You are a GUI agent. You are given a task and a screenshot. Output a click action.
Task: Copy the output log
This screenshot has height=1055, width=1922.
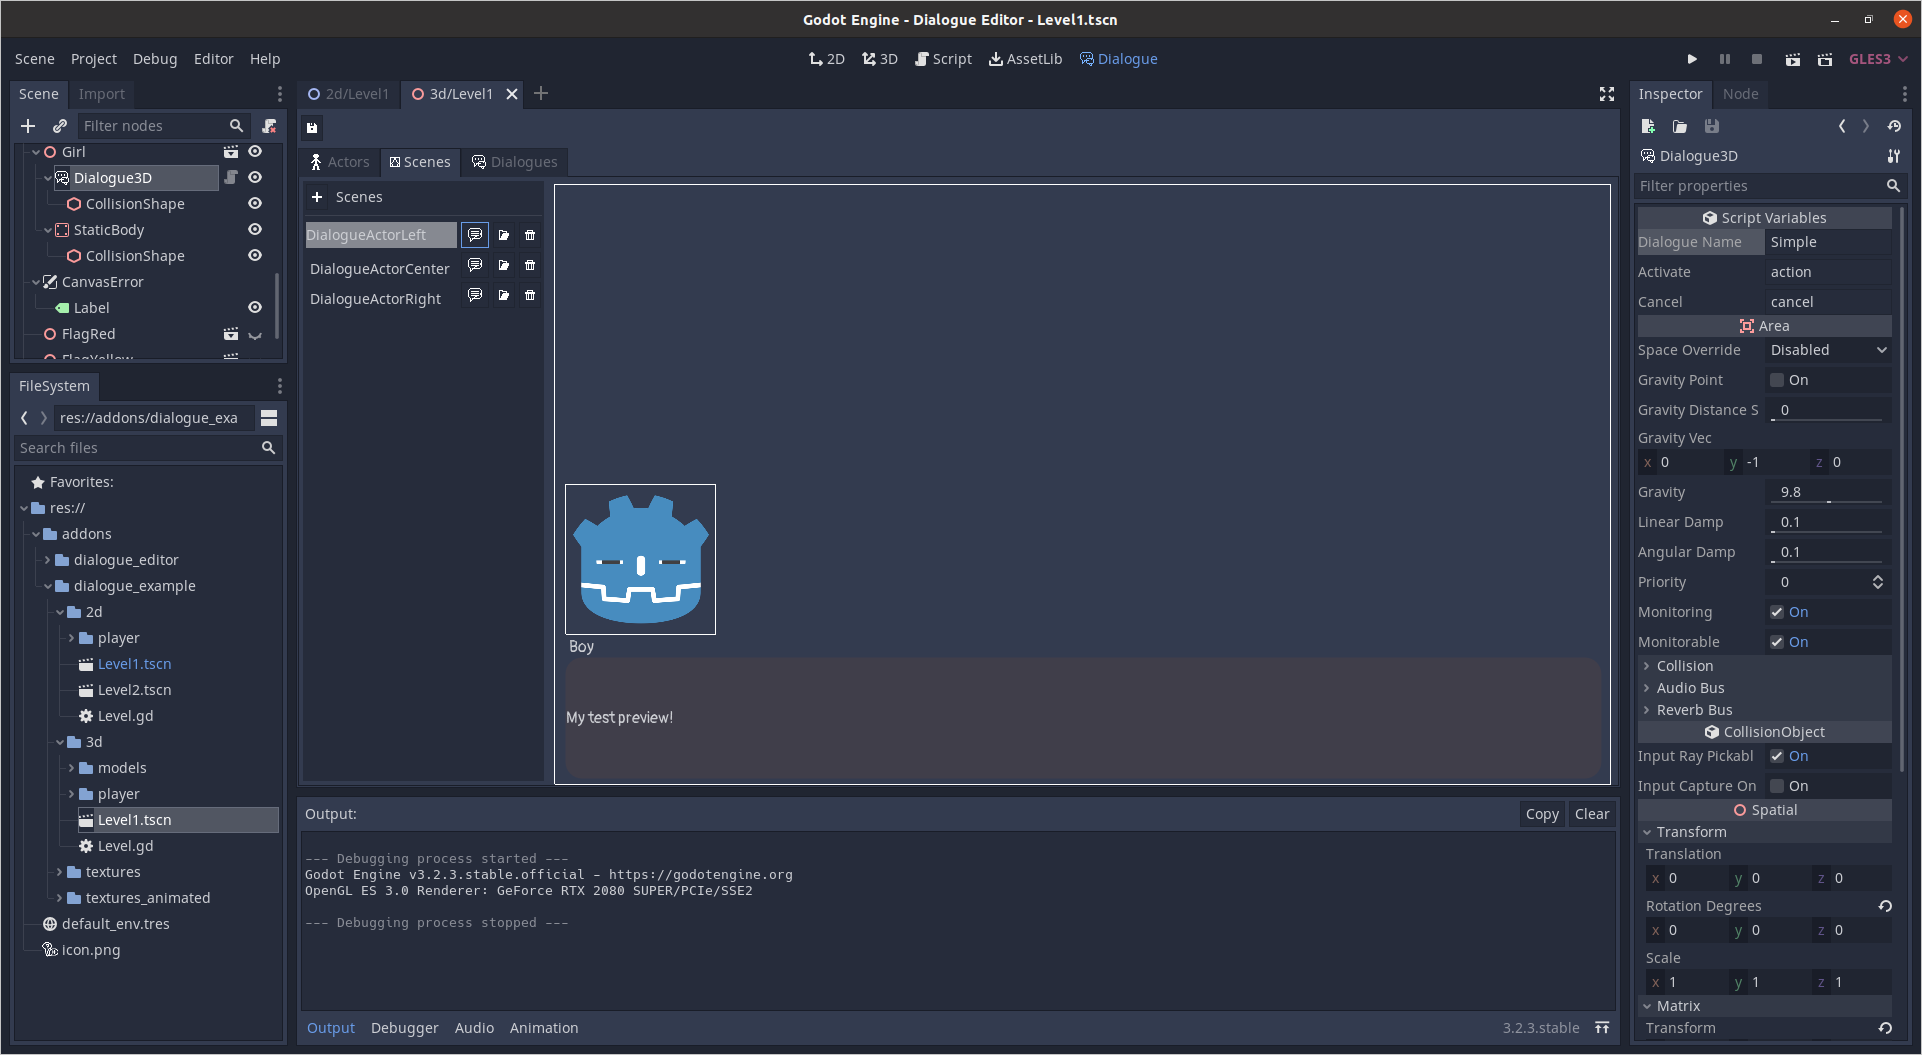point(1542,814)
